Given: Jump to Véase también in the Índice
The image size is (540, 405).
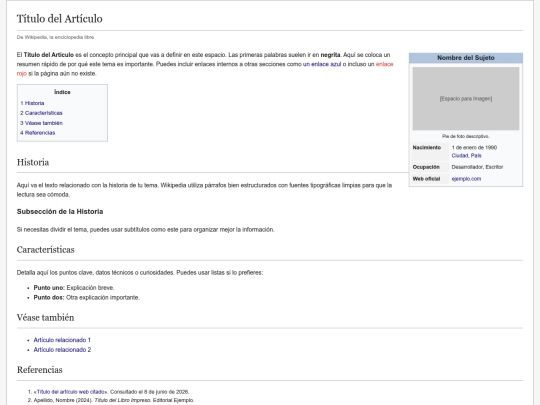Looking at the screenshot, I should pyautogui.click(x=44, y=123).
